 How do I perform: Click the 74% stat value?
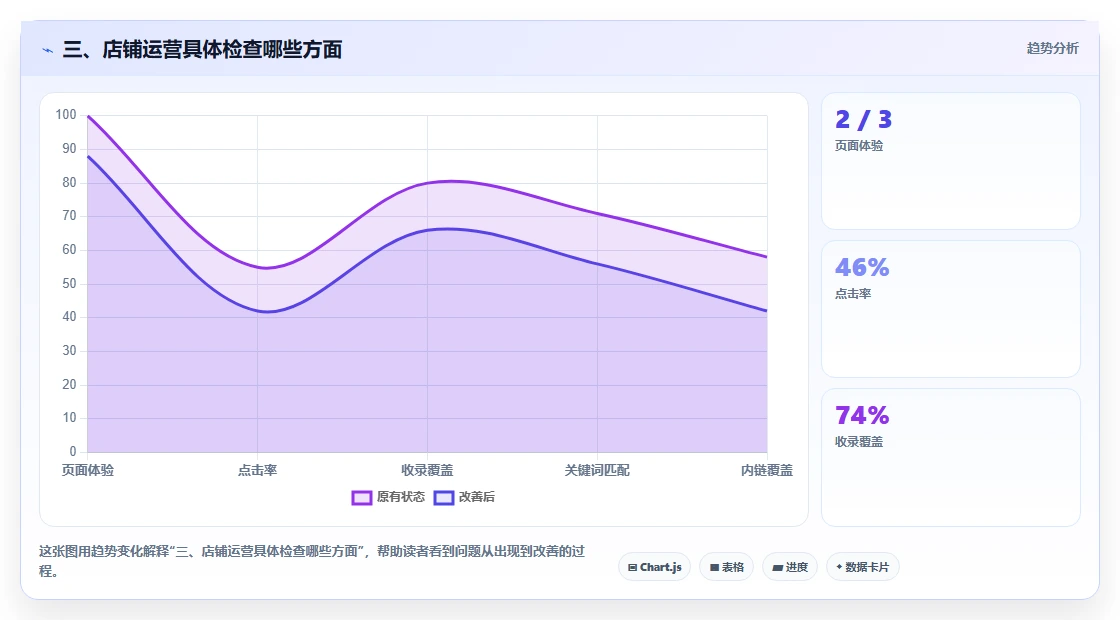point(862,415)
